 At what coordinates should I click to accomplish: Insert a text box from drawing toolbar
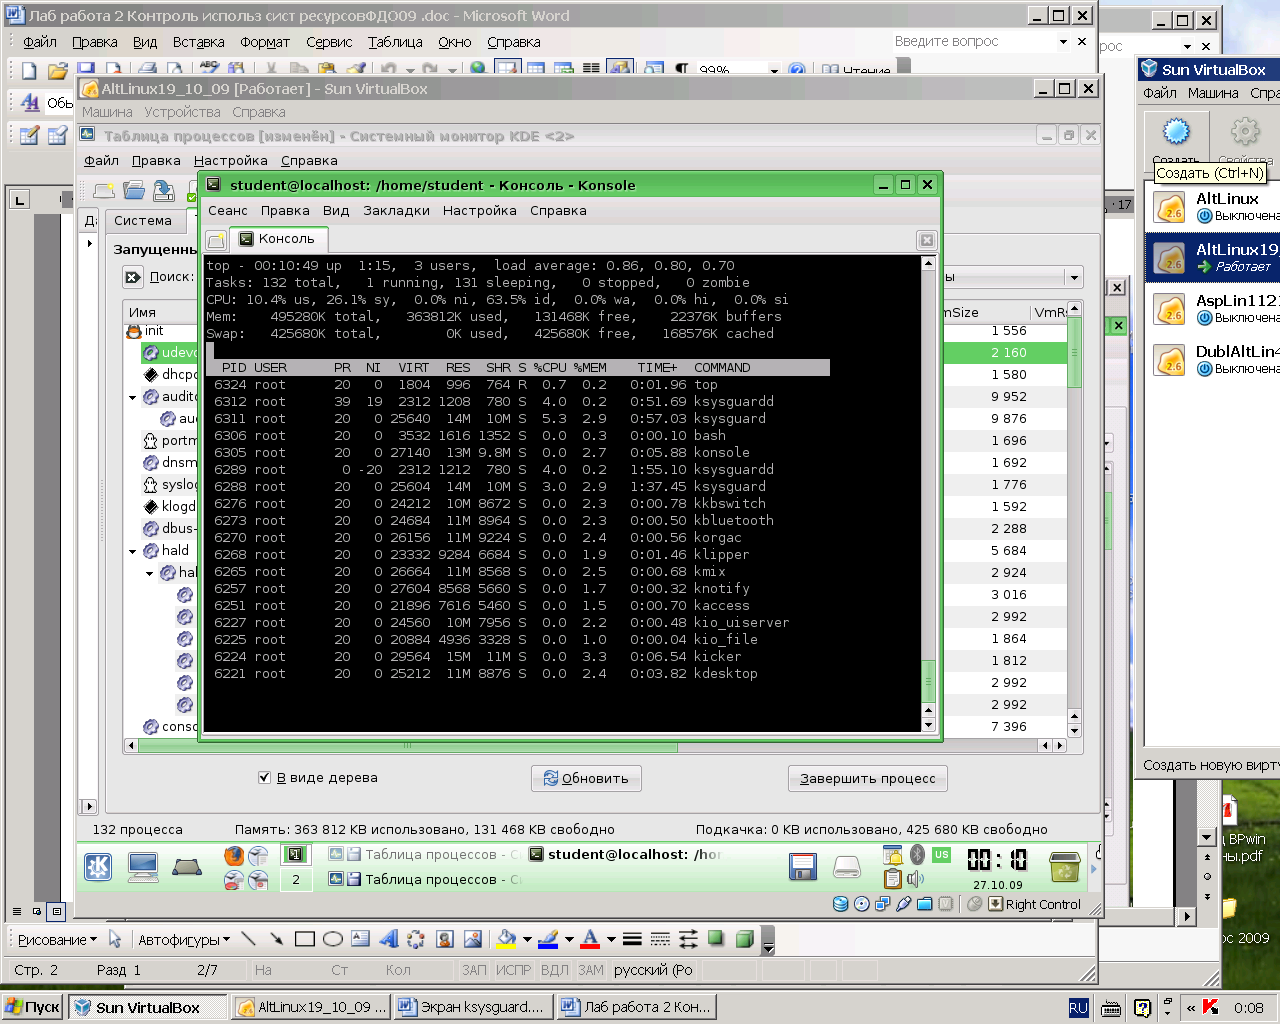[361, 939]
